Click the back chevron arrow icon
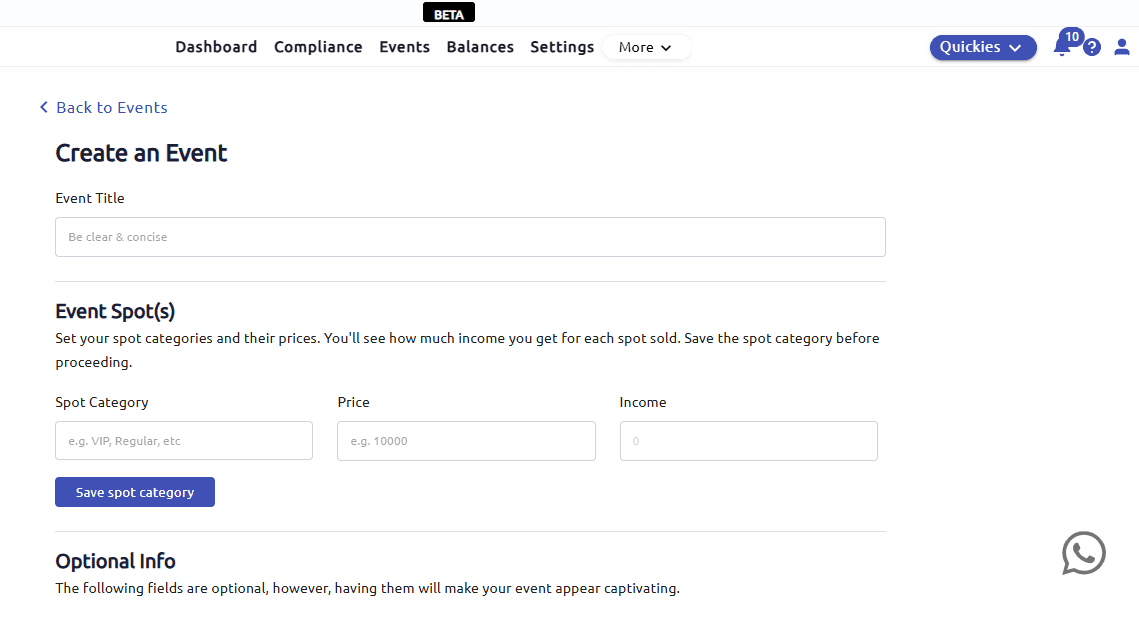Screen dimensions: 1139x627 [44, 107]
